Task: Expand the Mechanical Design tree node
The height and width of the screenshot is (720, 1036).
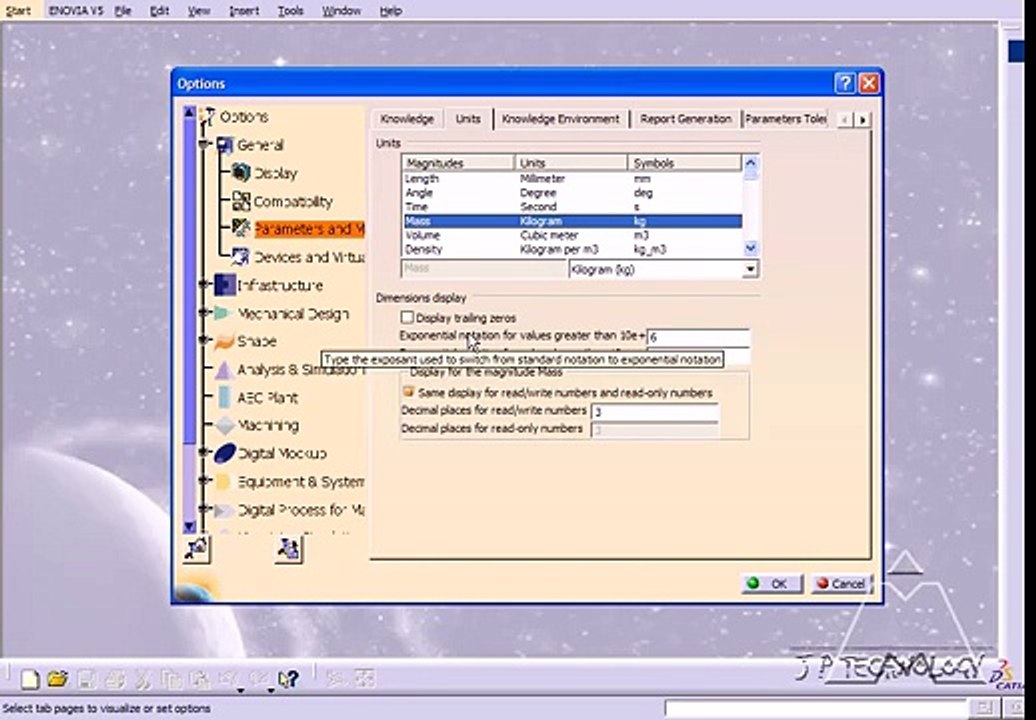Action: [204, 313]
